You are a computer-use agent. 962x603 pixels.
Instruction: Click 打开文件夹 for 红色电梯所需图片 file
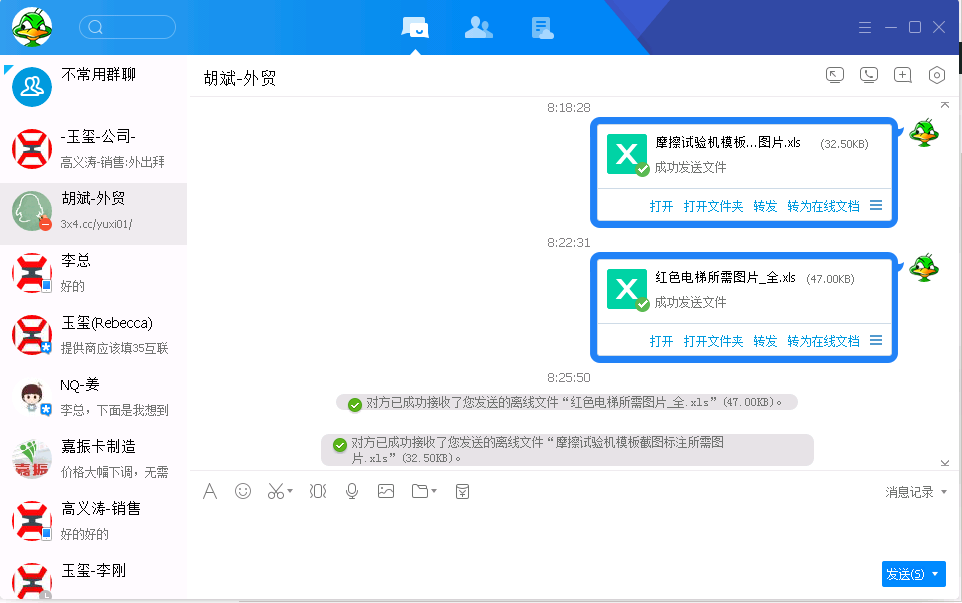coord(713,341)
